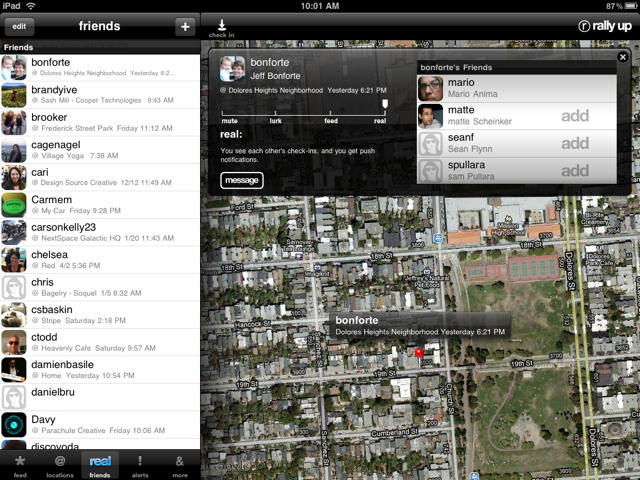640x480 pixels.
Task: Add seanf as a friend
Action: coord(574,143)
